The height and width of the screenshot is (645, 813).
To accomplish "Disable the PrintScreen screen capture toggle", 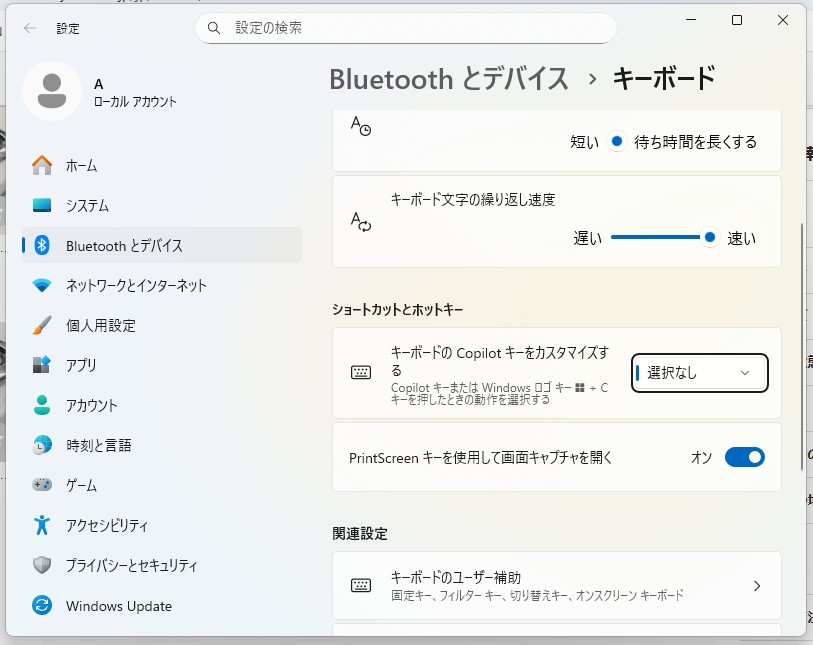I will pos(745,457).
